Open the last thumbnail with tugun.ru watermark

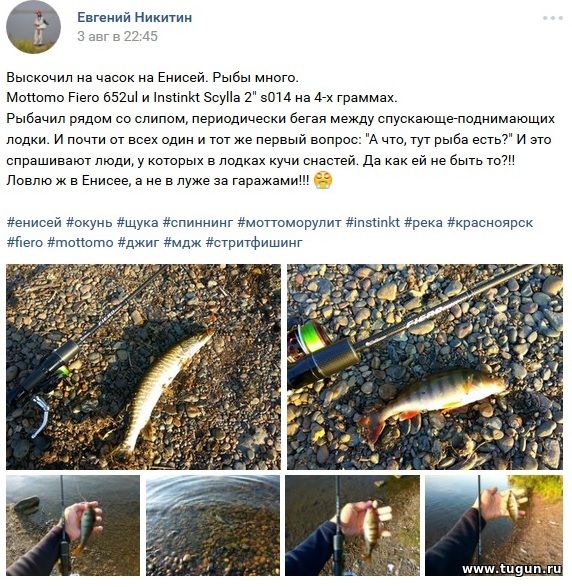(x=494, y=526)
